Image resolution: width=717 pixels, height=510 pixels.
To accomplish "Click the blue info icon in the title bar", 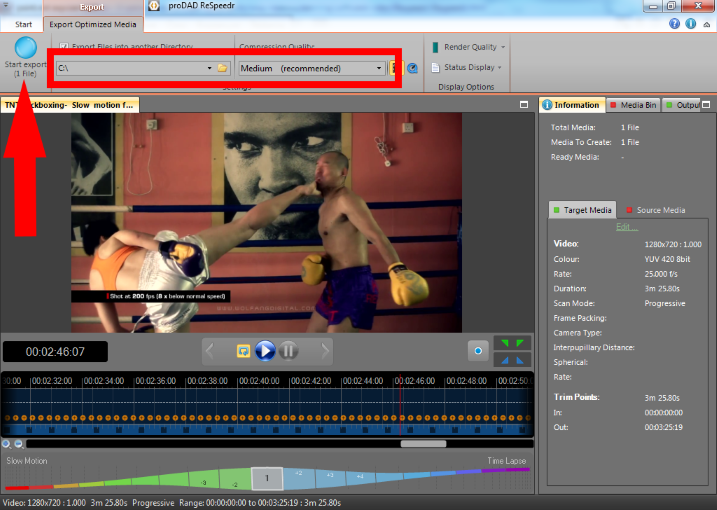I will point(690,23).
